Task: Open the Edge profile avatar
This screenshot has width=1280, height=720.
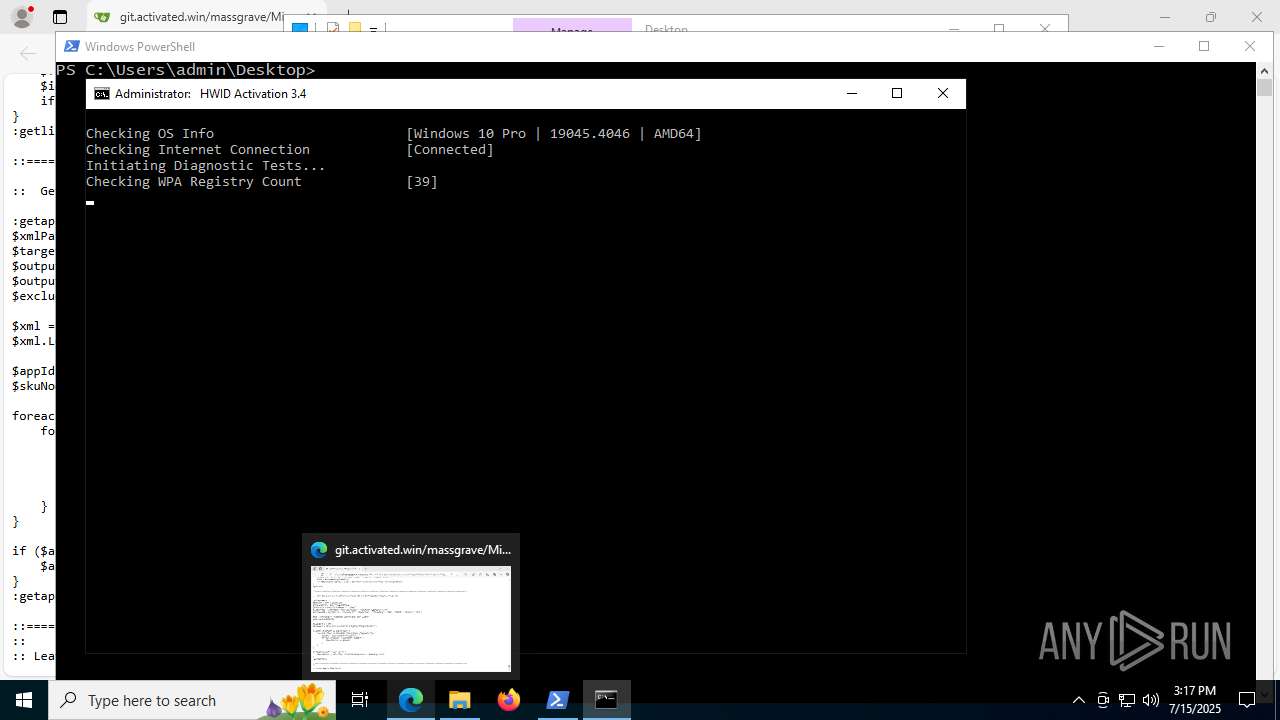Action: pos(21,17)
